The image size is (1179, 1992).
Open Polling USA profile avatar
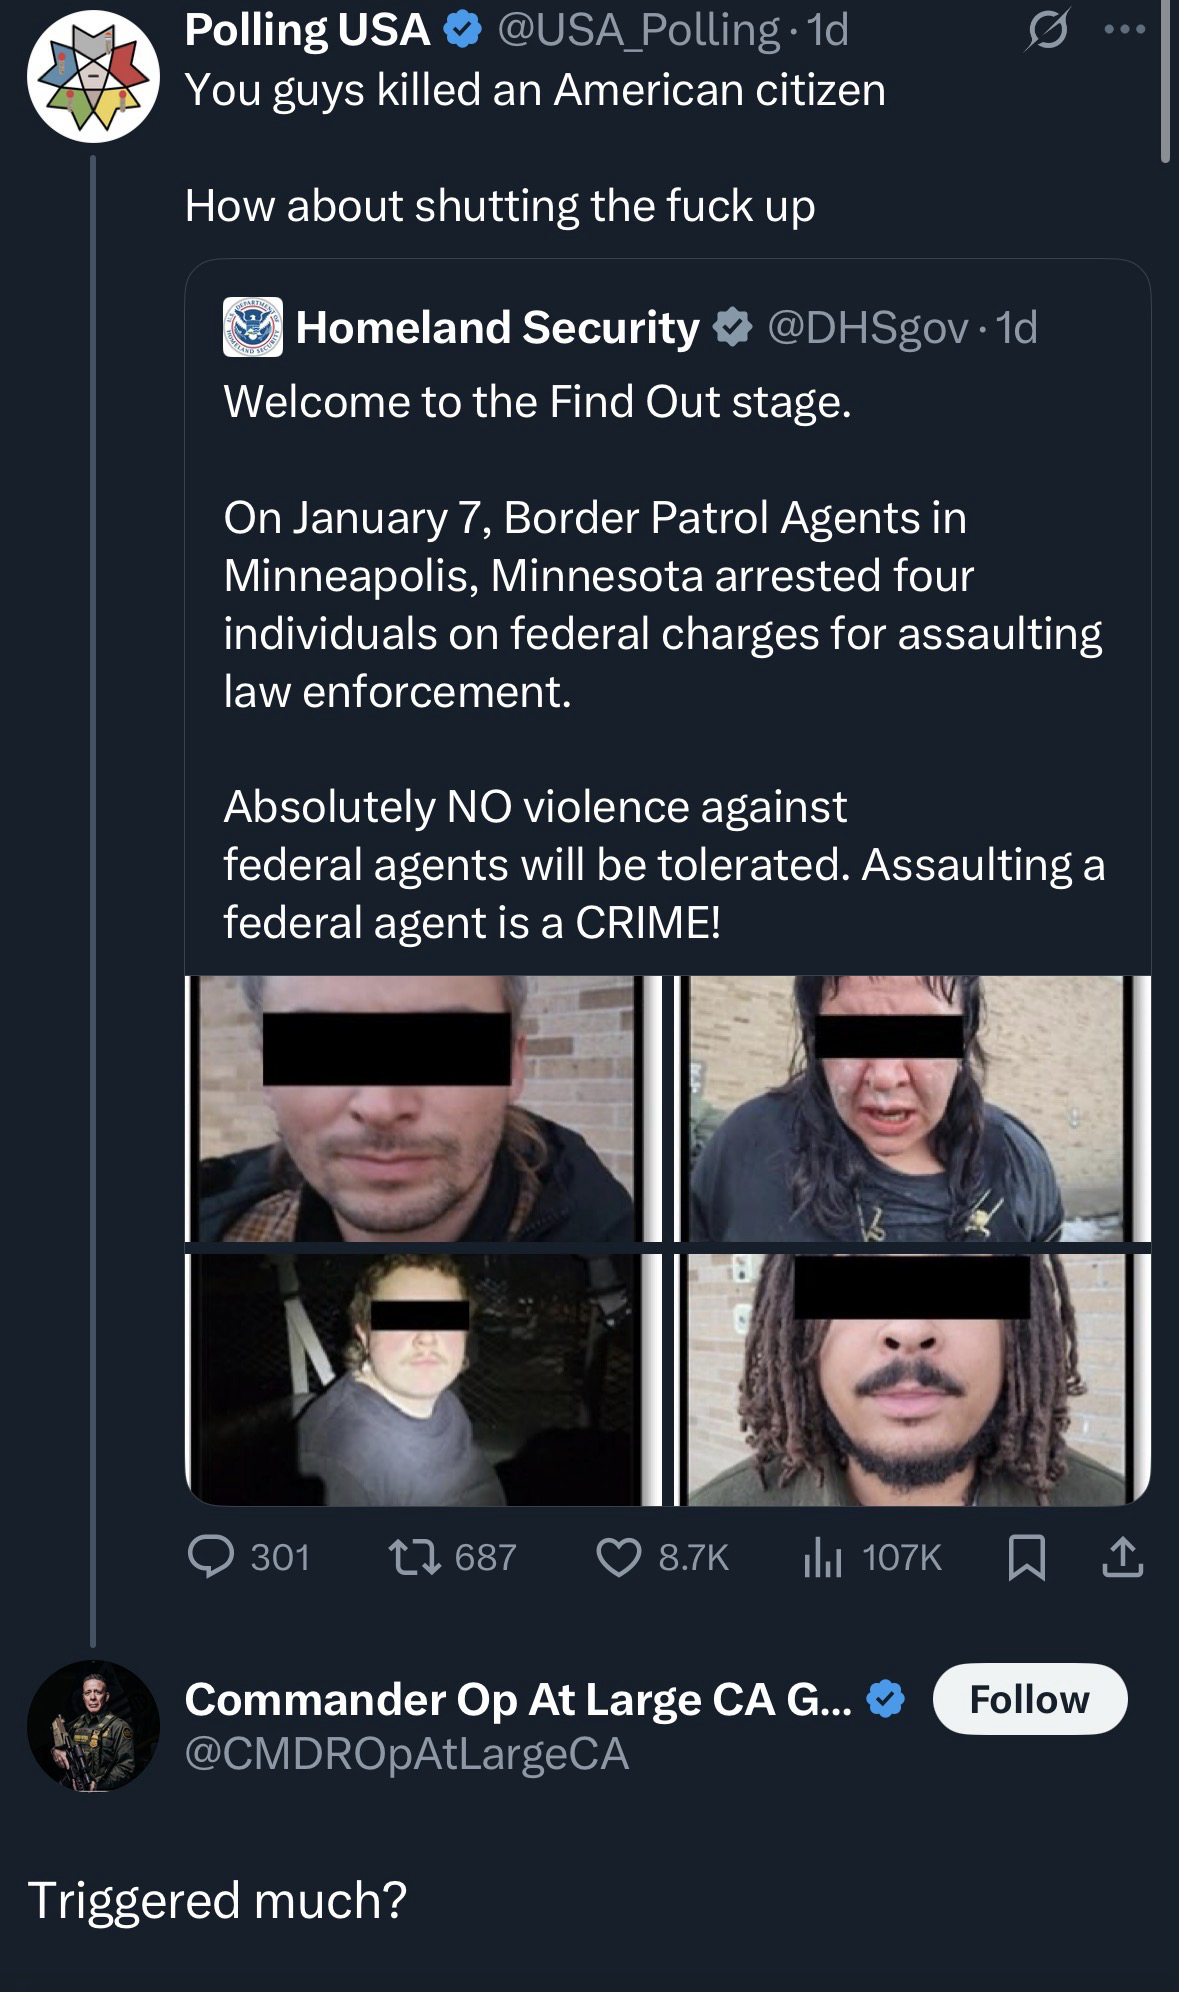coord(93,77)
